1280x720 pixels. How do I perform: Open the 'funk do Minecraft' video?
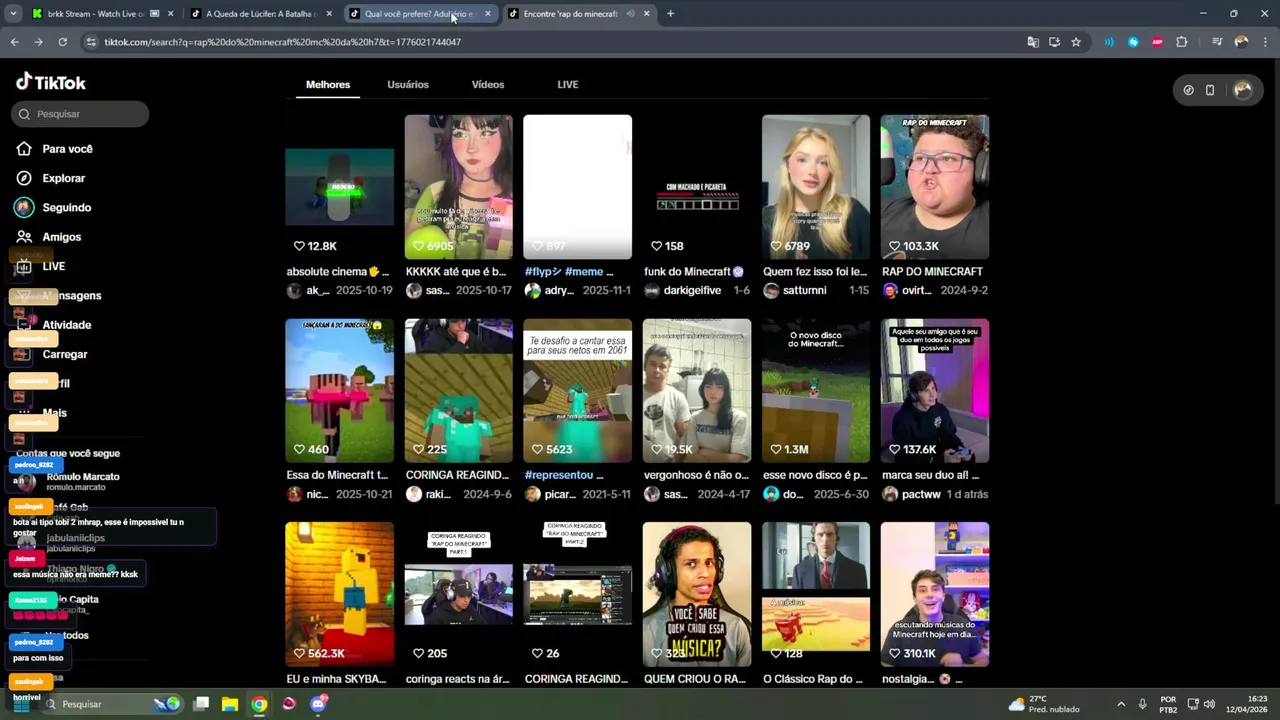697,187
